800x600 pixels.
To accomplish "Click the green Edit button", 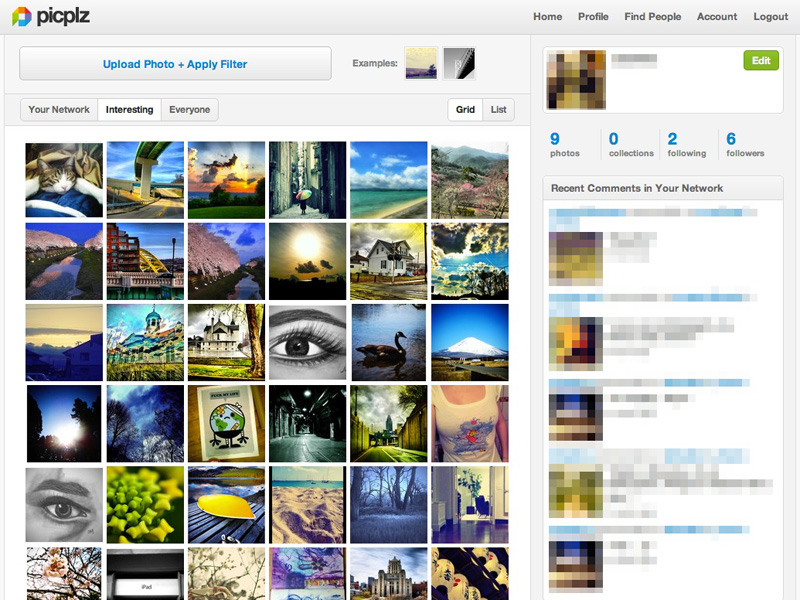I will click(761, 60).
